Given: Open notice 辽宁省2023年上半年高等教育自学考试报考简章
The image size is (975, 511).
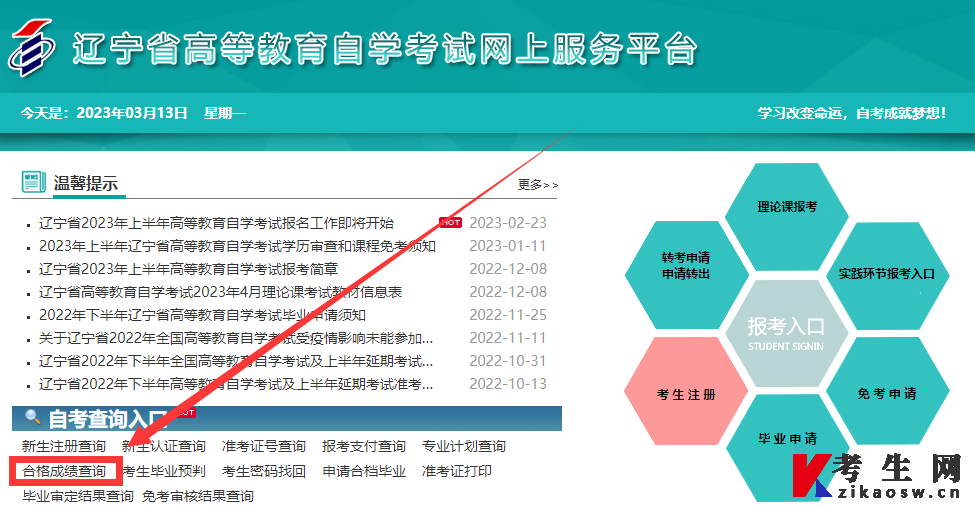Looking at the screenshot, I should [188, 269].
